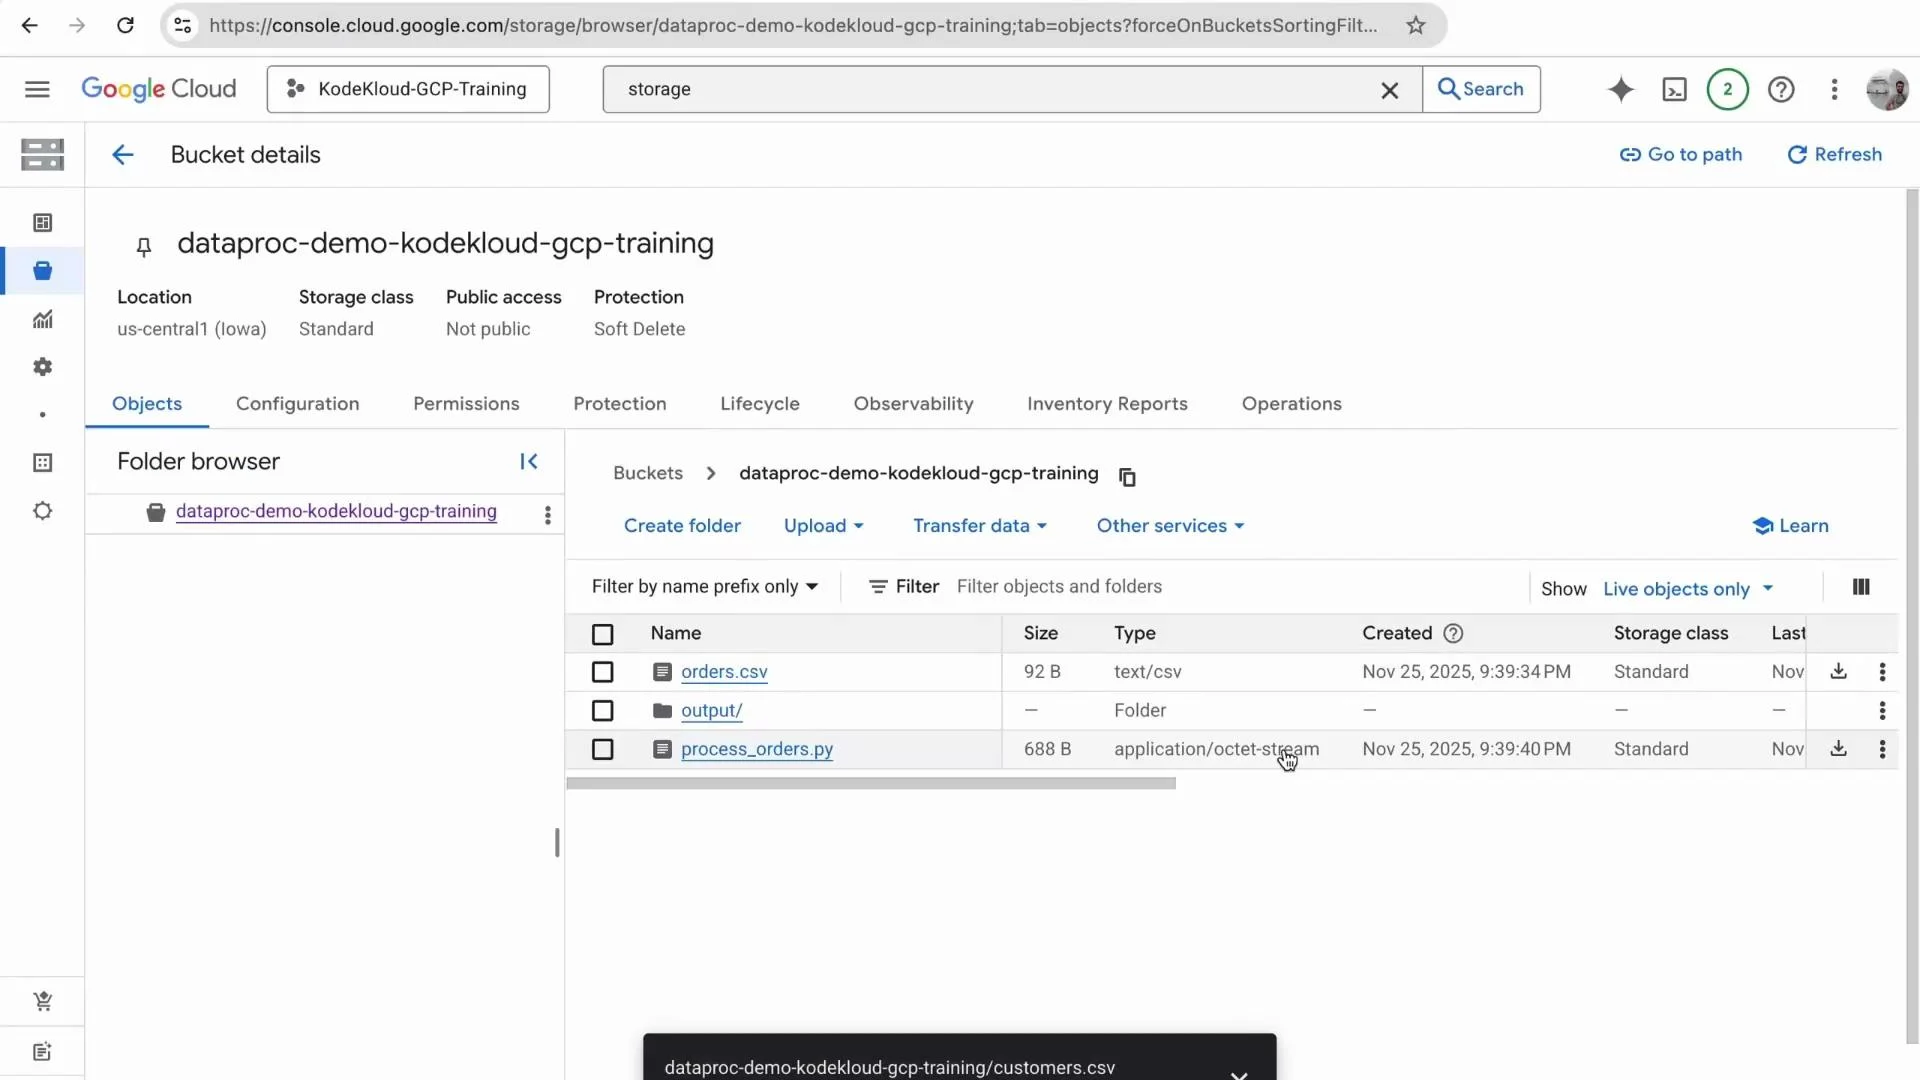Expand the Upload dropdown
The width and height of the screenshot is (1920, 1080).
tap(823, 526)
